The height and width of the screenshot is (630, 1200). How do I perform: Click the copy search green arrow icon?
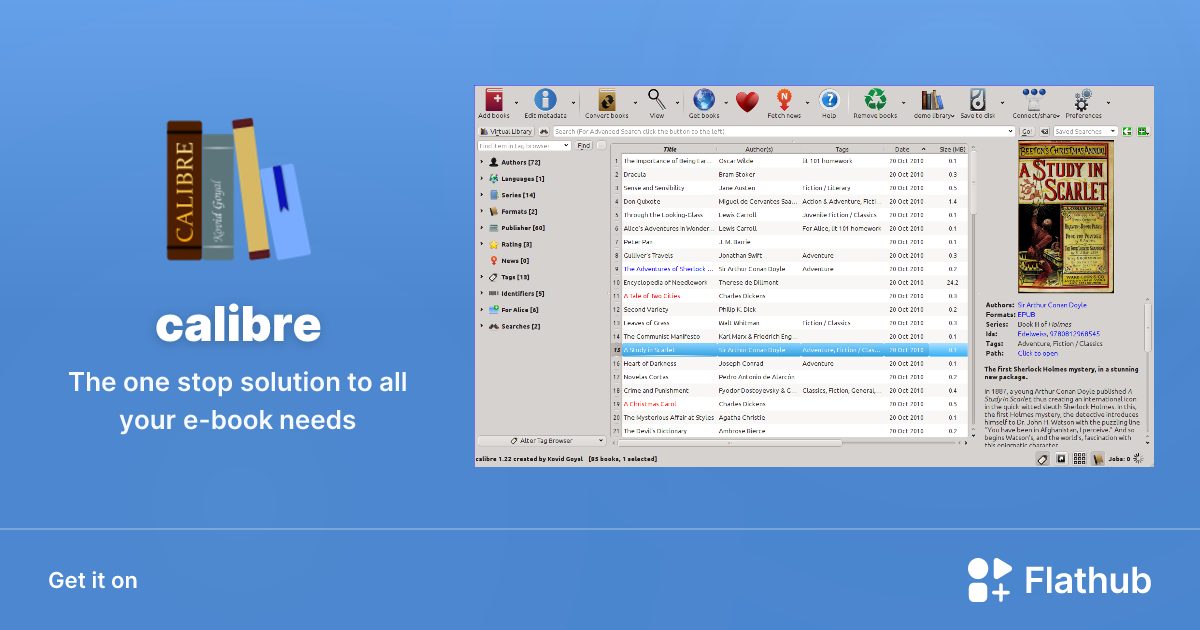pyautogui.click(x=1127, y=131)
